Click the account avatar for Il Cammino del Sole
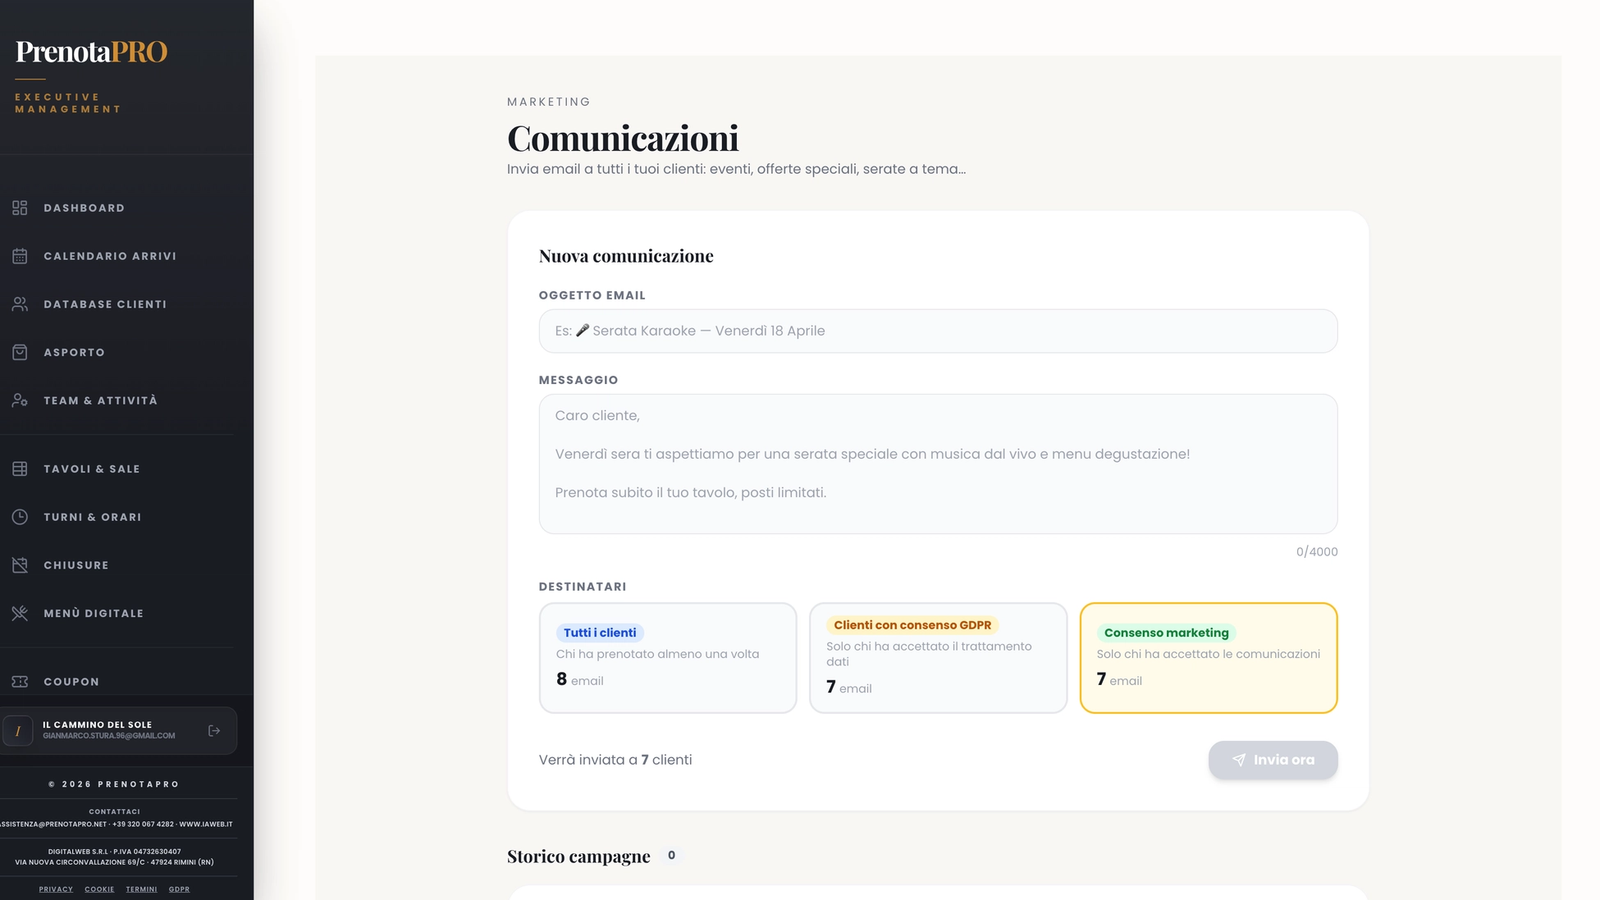Viewport: 1600px width, 900px height. coord(18,731)
